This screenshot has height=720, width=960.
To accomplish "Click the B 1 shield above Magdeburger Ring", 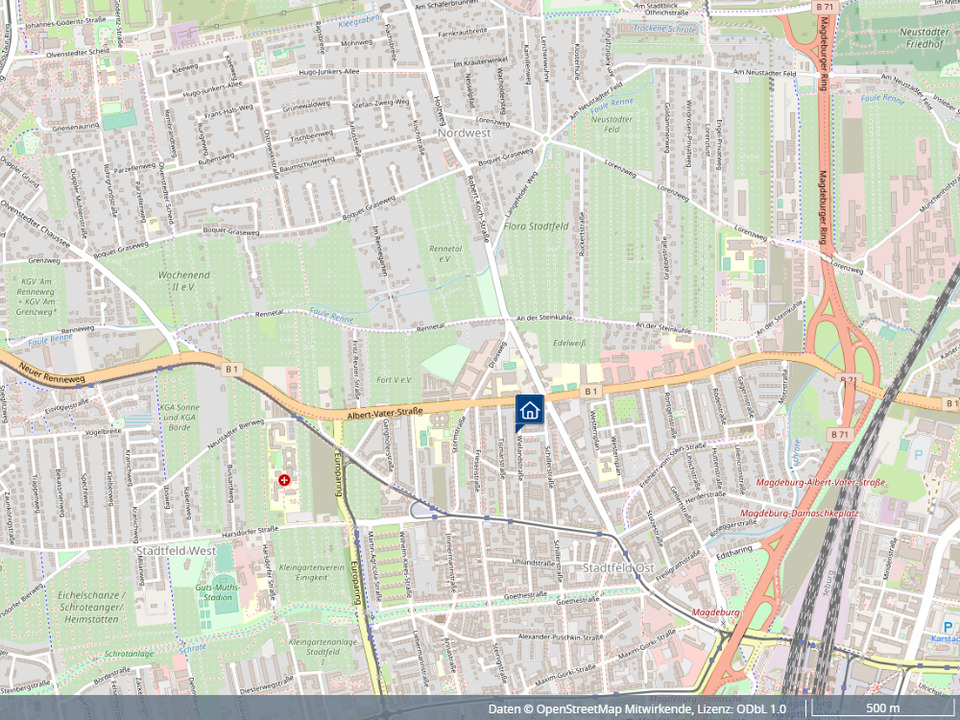I will [x=824, y=8].
